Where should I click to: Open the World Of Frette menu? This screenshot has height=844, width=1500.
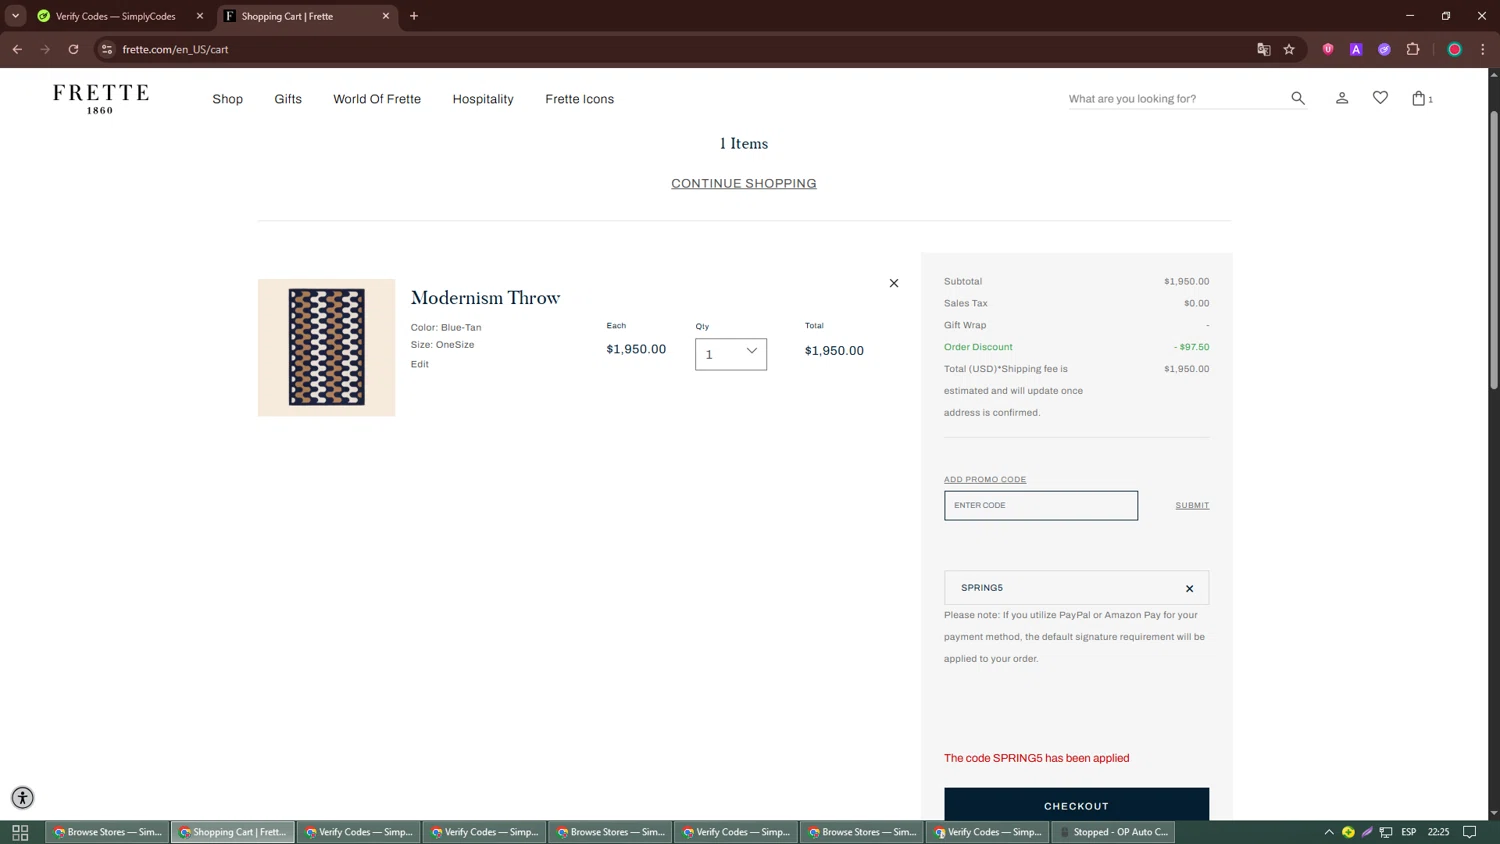coord(377,99)
